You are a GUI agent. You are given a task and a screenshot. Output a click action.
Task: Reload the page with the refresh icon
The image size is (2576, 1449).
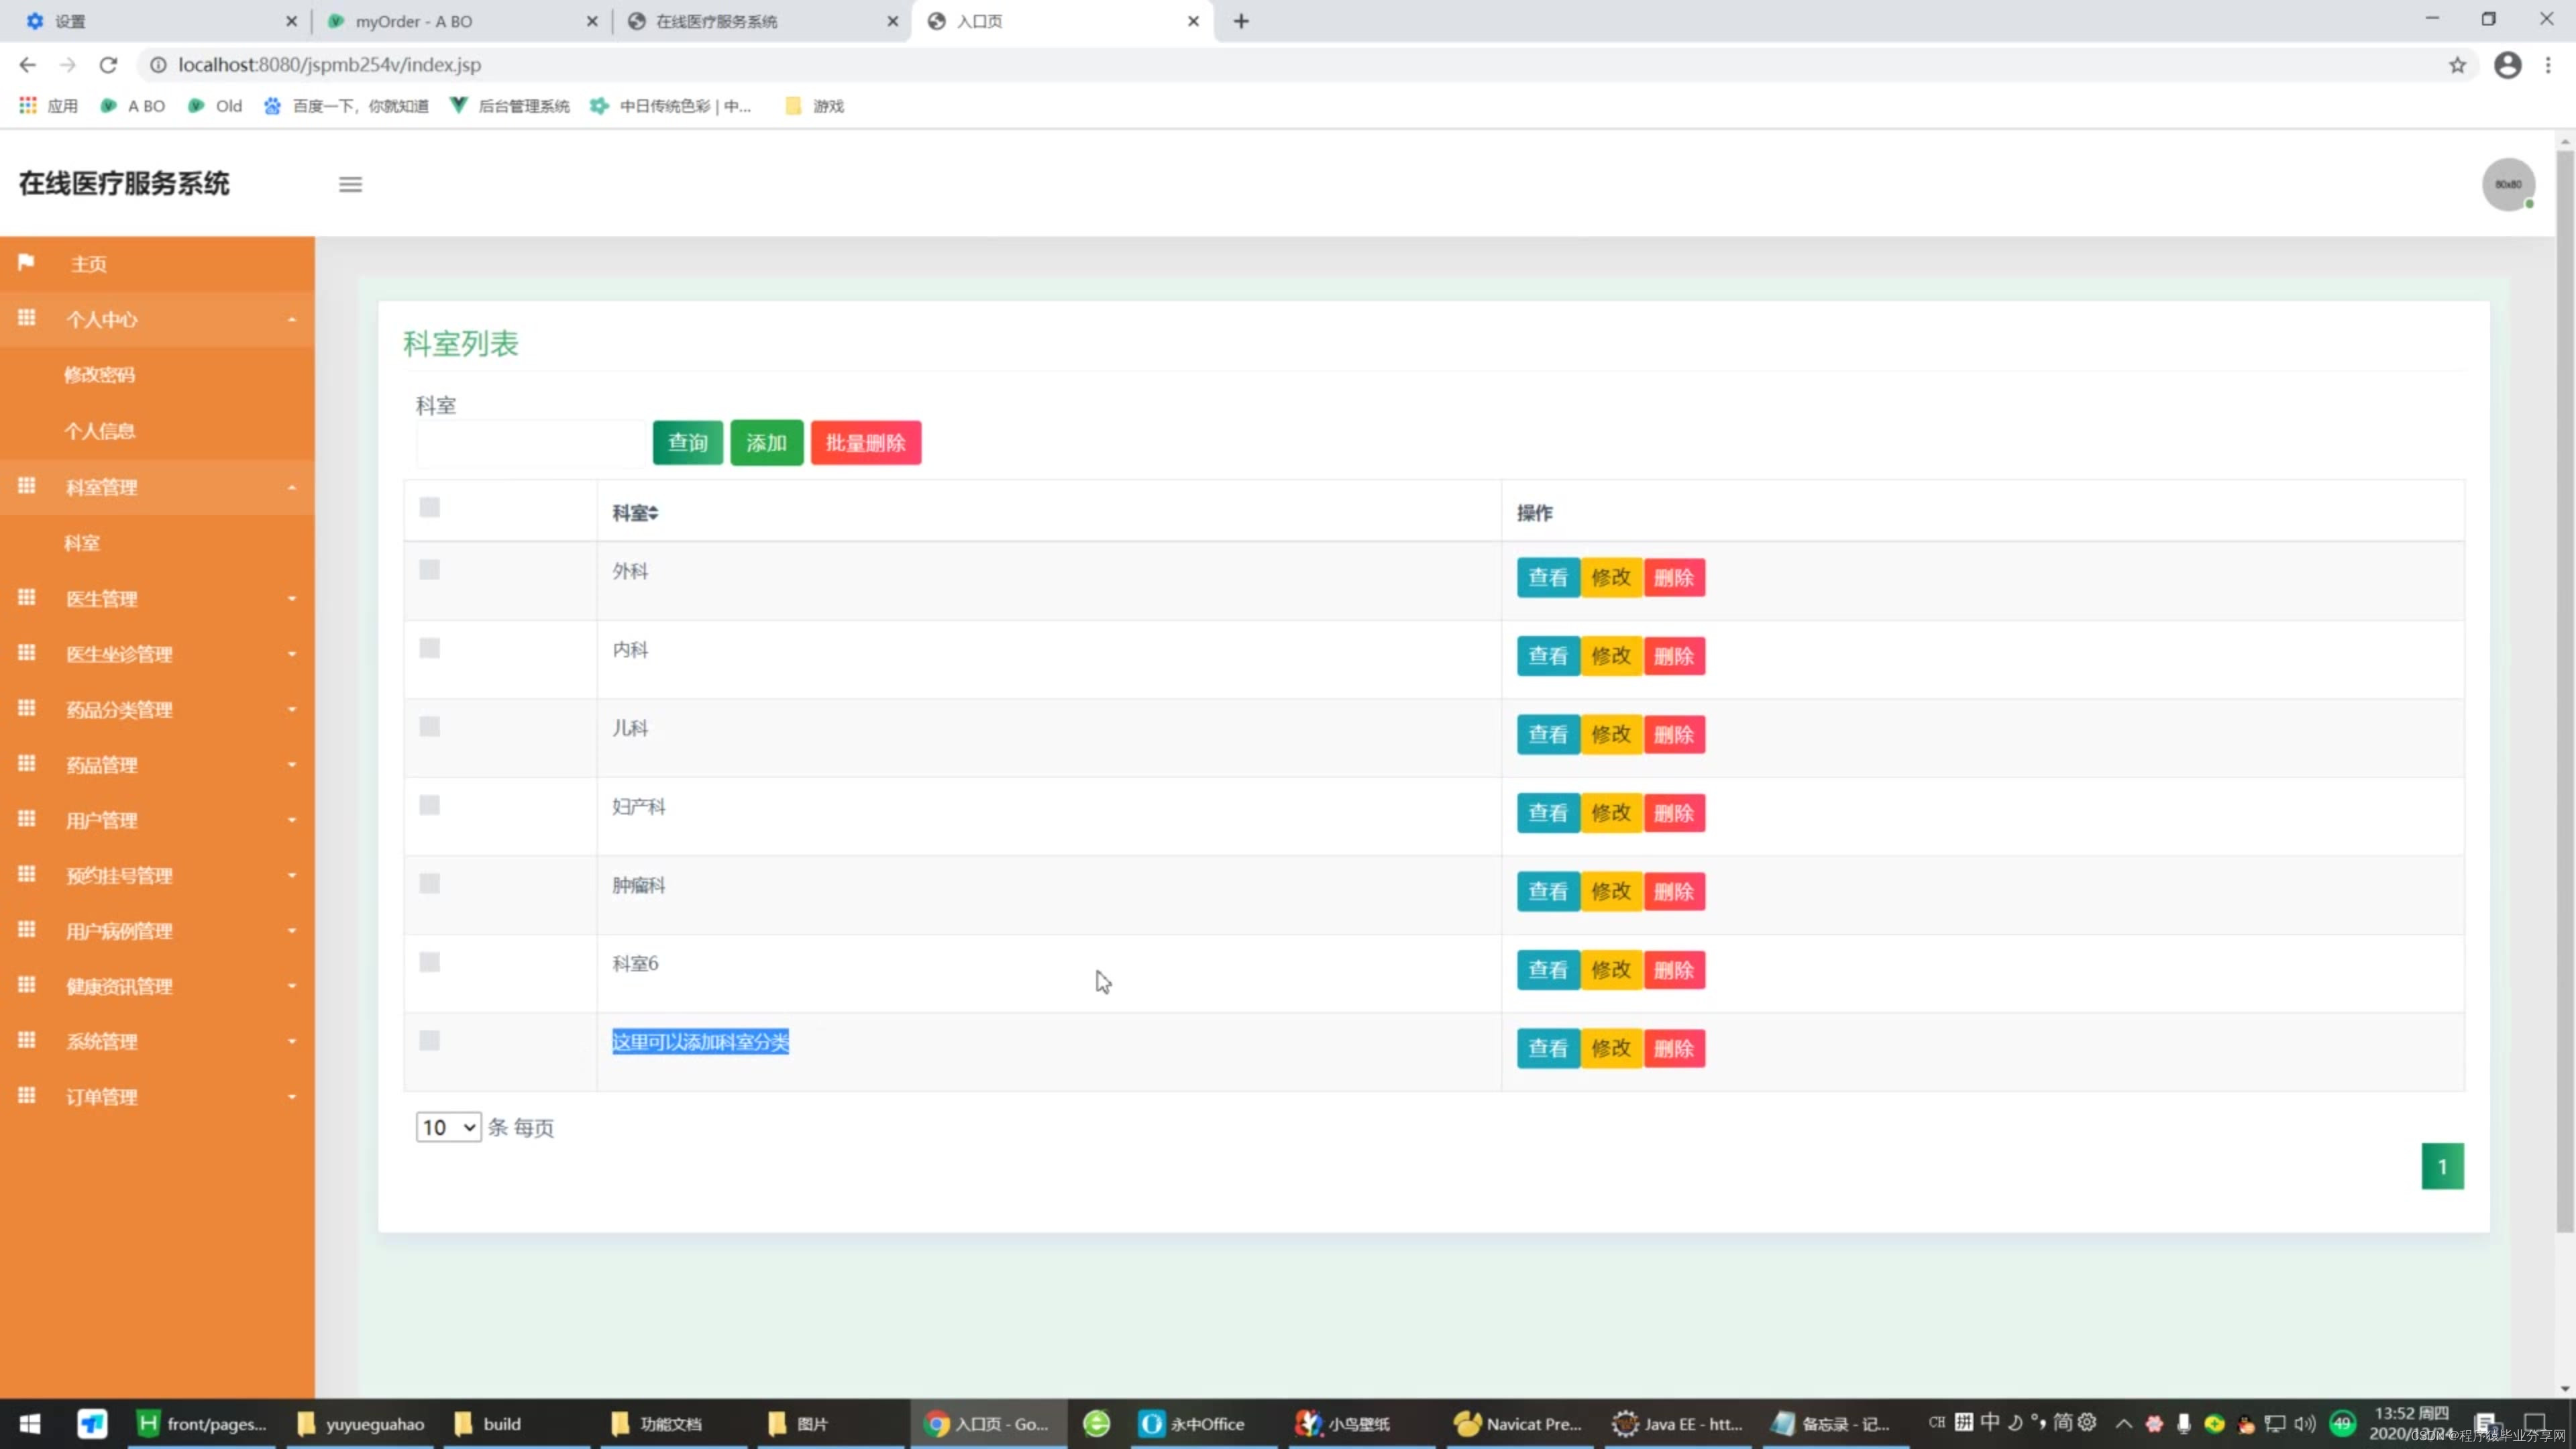click(x=108, y=65)
